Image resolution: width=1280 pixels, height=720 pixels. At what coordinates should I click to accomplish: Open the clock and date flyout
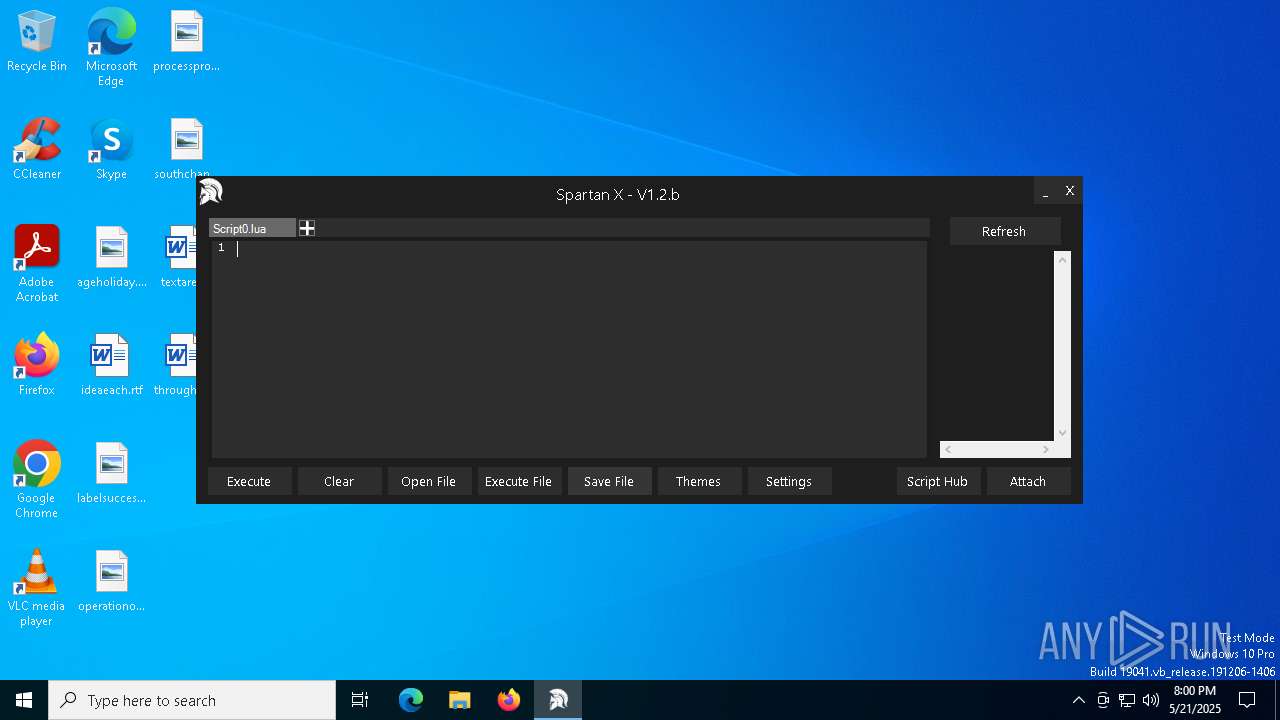(1195, 700)
